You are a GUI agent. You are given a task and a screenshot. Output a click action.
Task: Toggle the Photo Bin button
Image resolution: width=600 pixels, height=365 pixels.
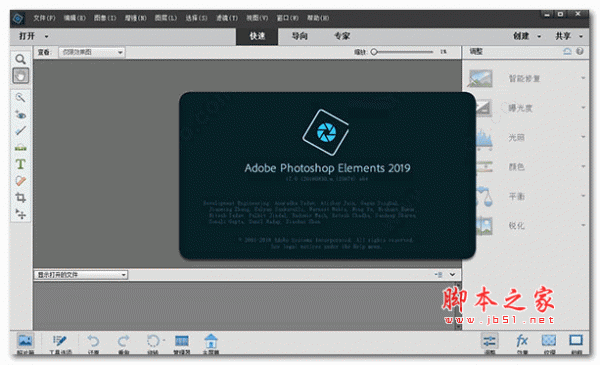(26, 344)
